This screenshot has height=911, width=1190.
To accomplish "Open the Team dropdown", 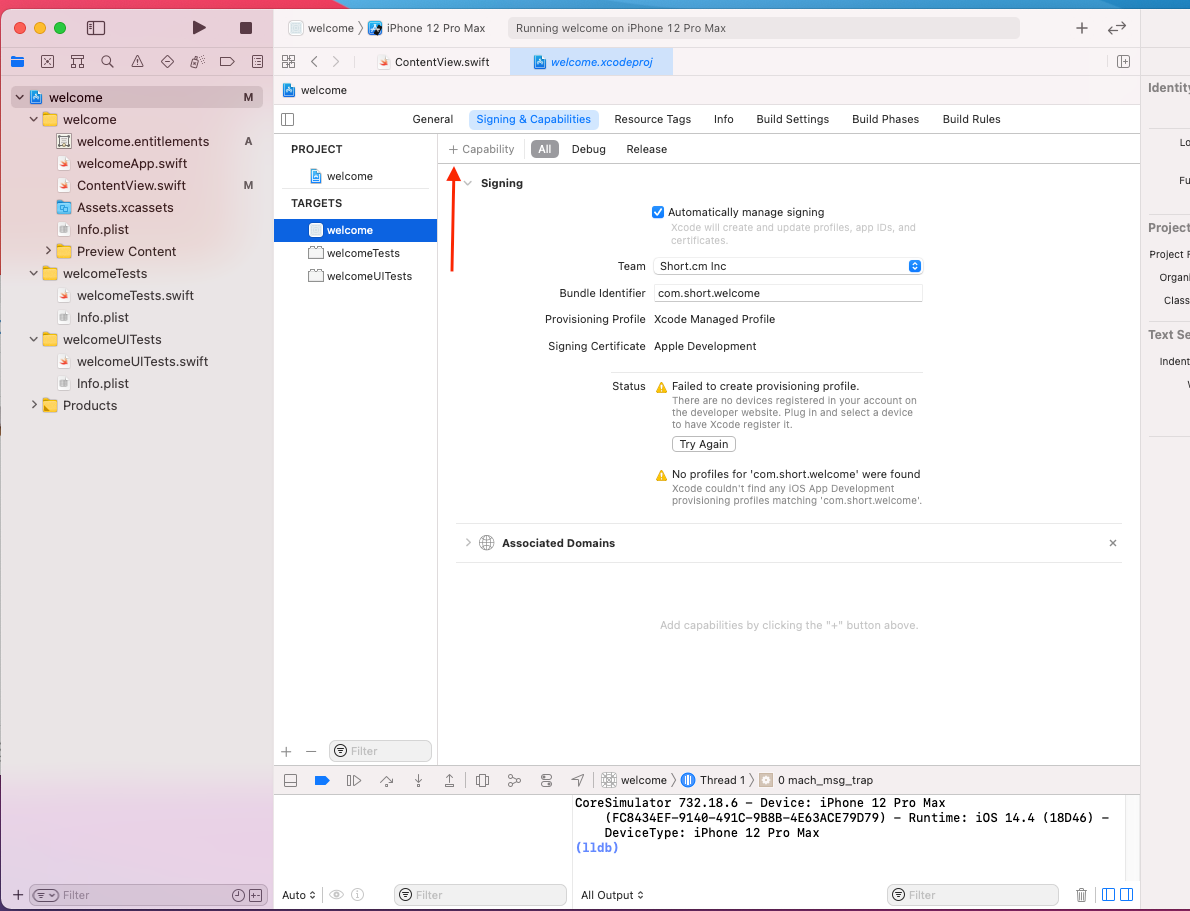I will pyautogui.click(x=788, y=266).
